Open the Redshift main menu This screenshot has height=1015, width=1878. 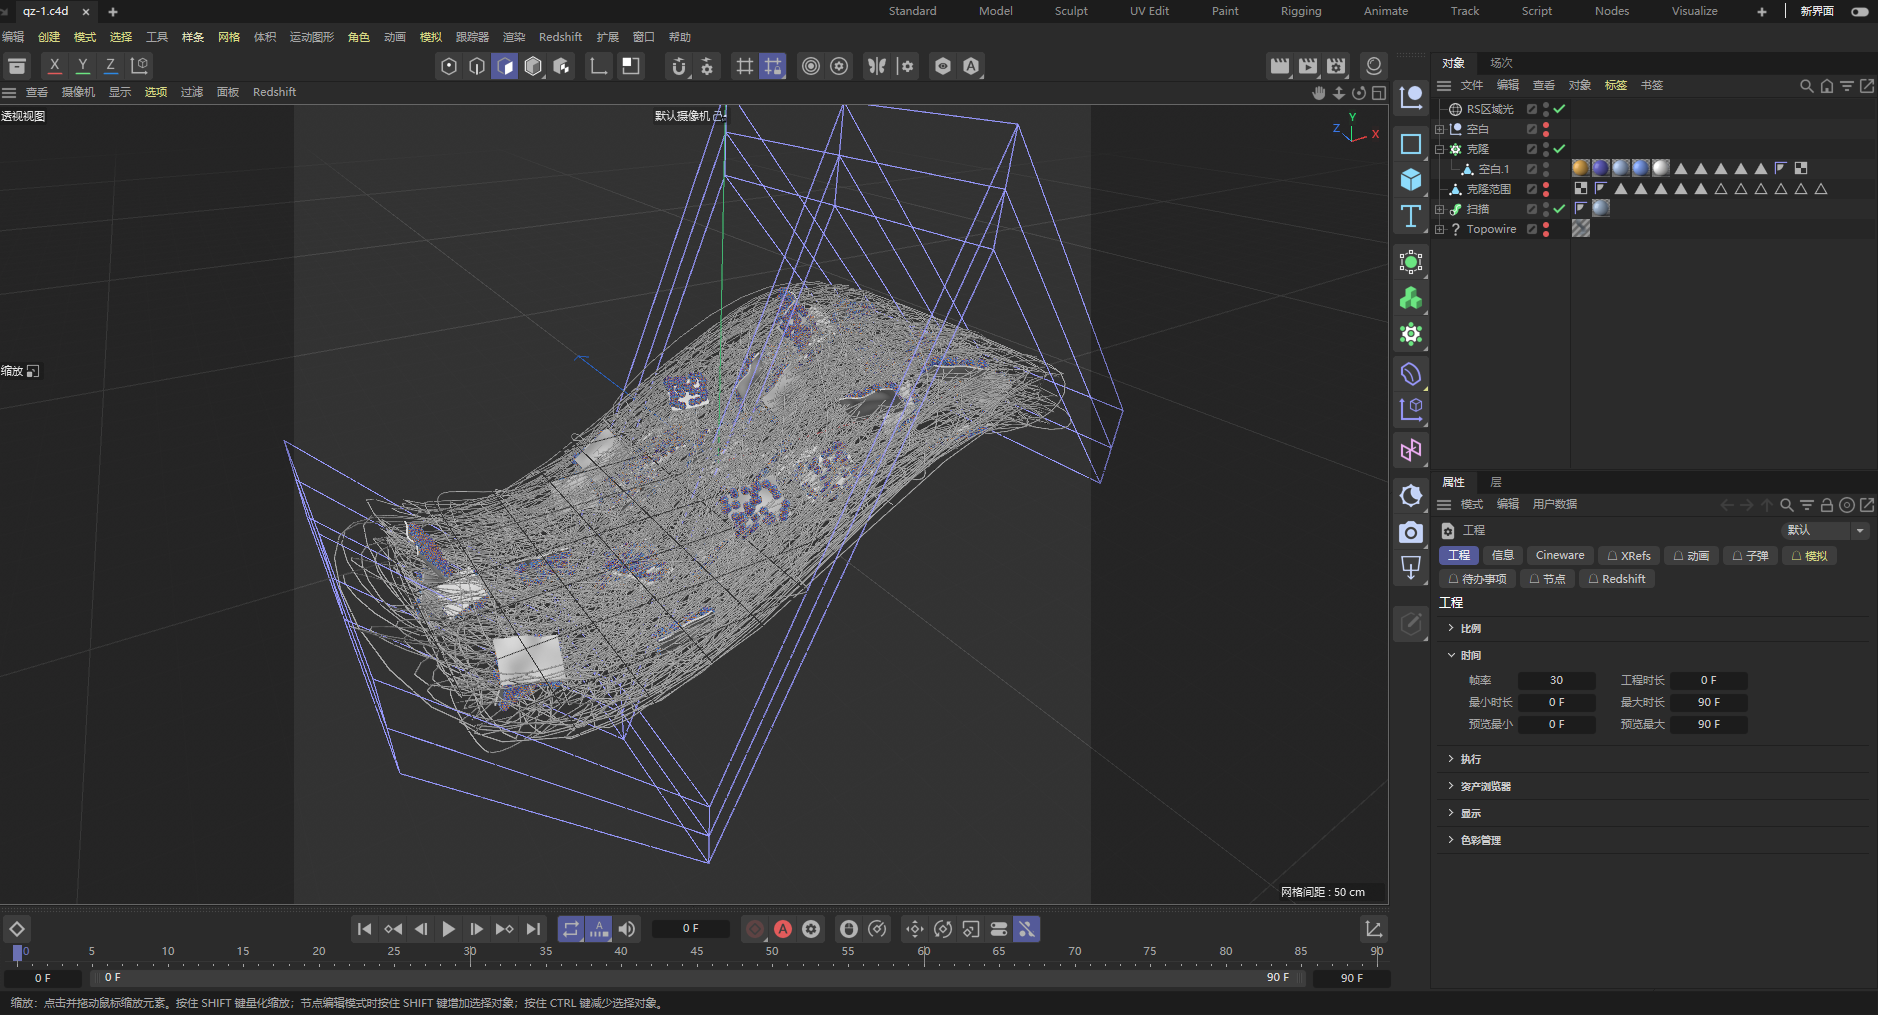click(560, 37)
